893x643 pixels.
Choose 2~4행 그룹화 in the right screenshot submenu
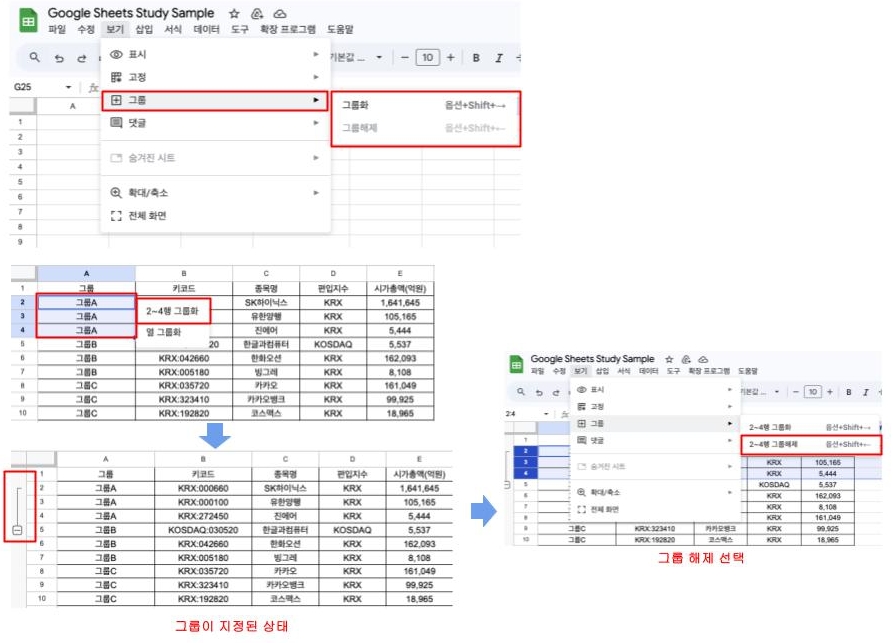point(810,427)
